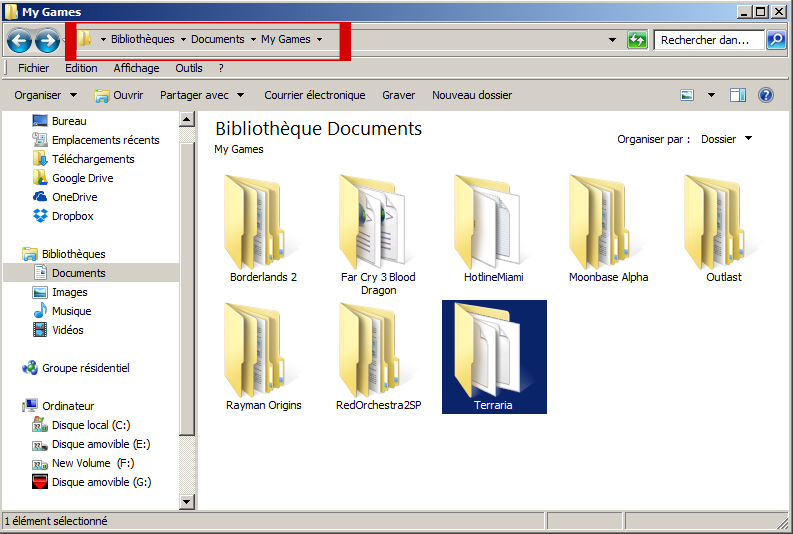793x534 pixels.
Task: Click the search magnifier button
Action: coord(776,39)
